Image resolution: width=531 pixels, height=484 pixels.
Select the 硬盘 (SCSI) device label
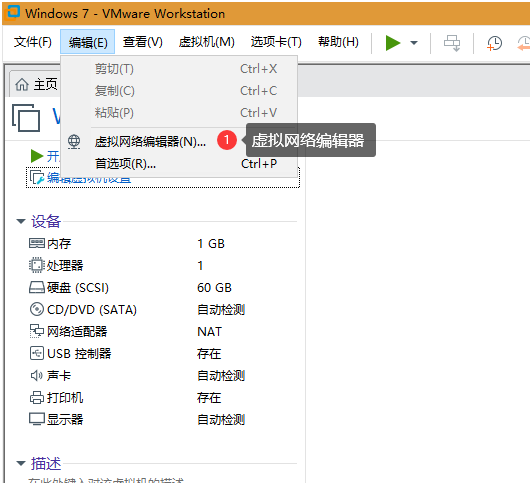[x=78, y=288]
